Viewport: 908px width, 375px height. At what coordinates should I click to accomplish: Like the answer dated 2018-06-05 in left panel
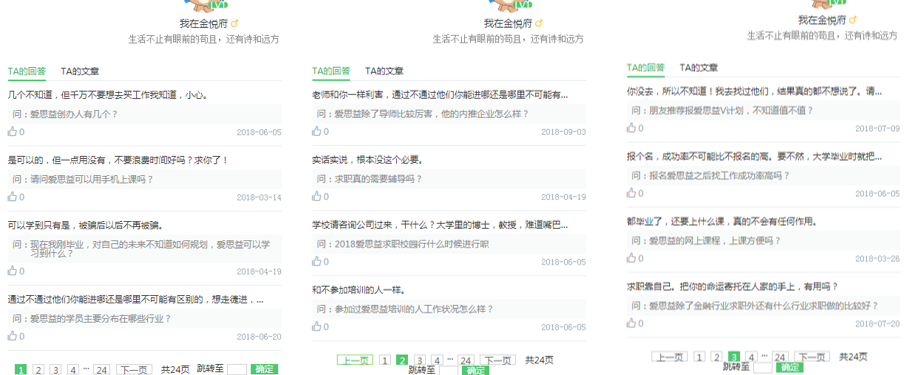tap(12, 131)
